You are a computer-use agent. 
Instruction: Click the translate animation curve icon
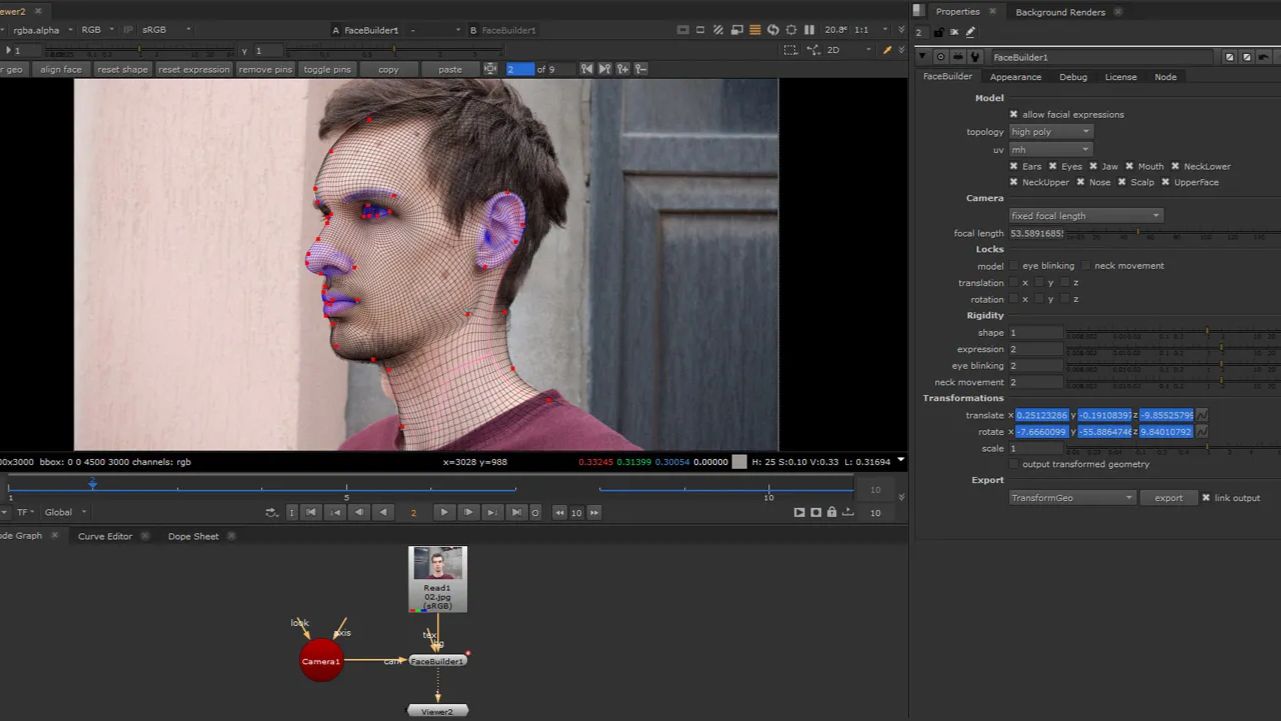1202,415
